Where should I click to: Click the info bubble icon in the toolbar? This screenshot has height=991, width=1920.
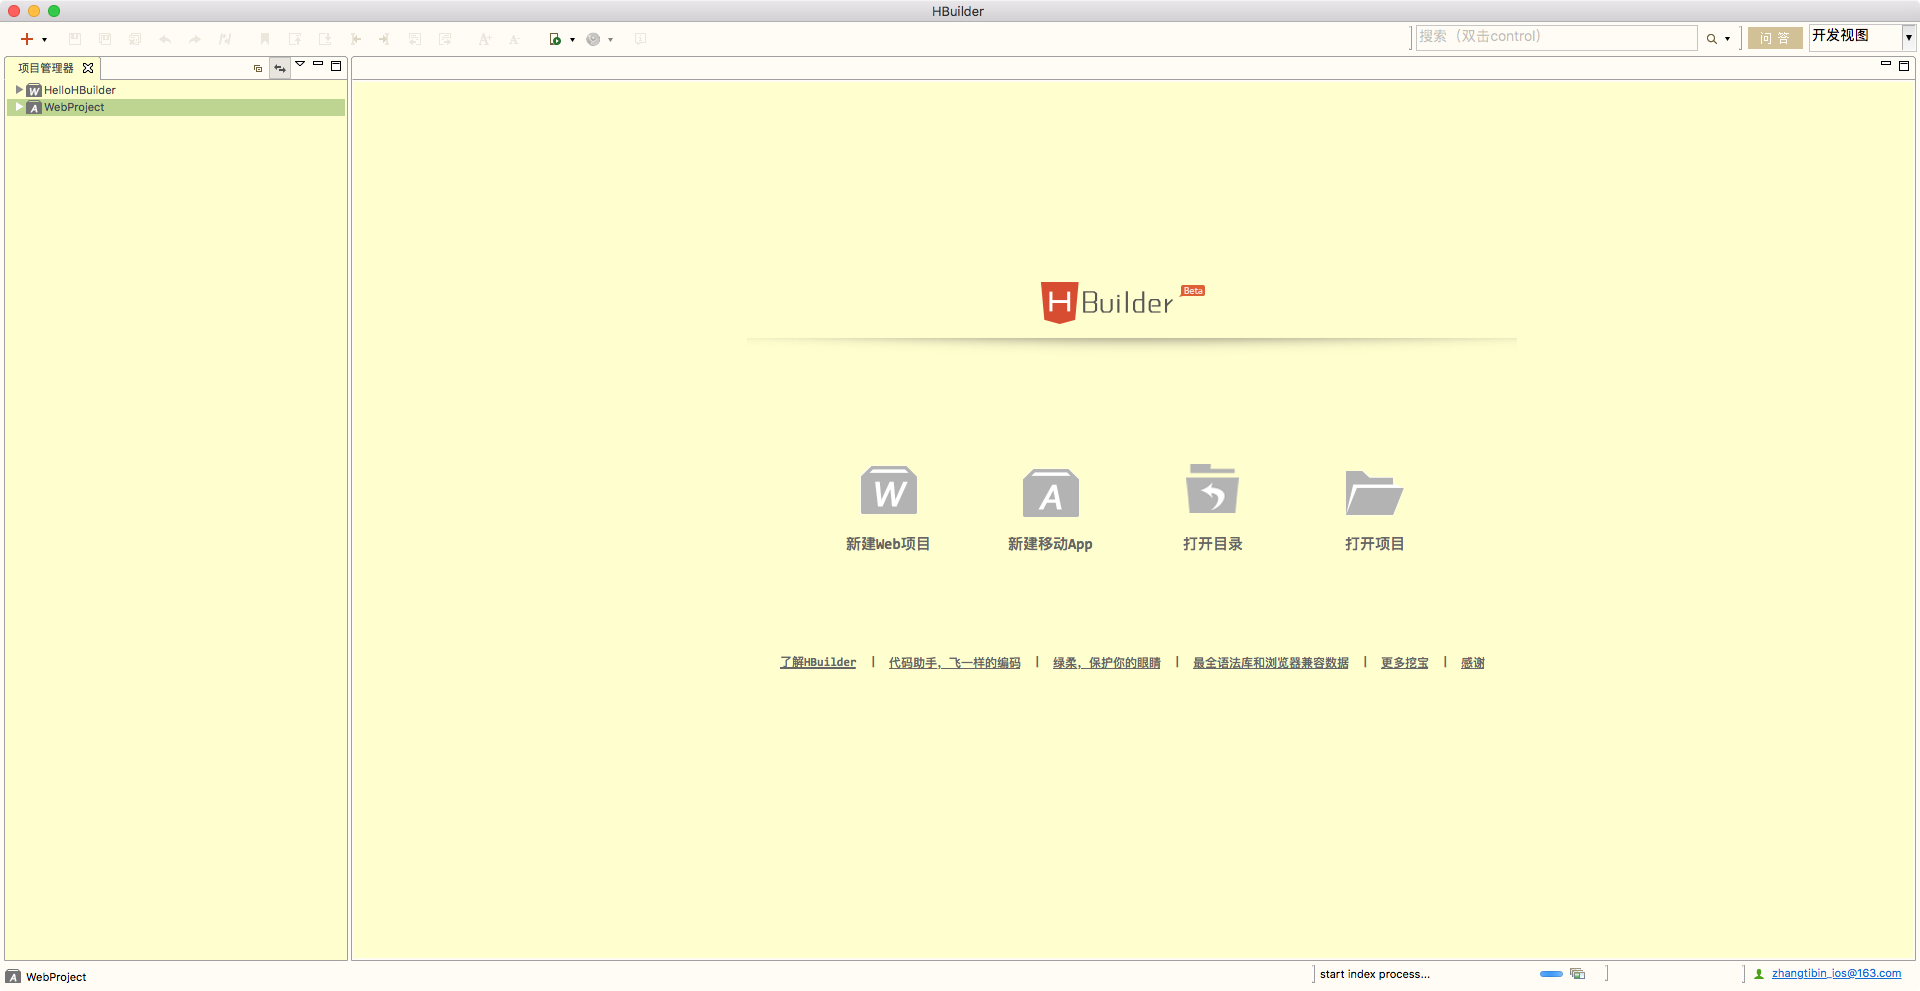640,39
